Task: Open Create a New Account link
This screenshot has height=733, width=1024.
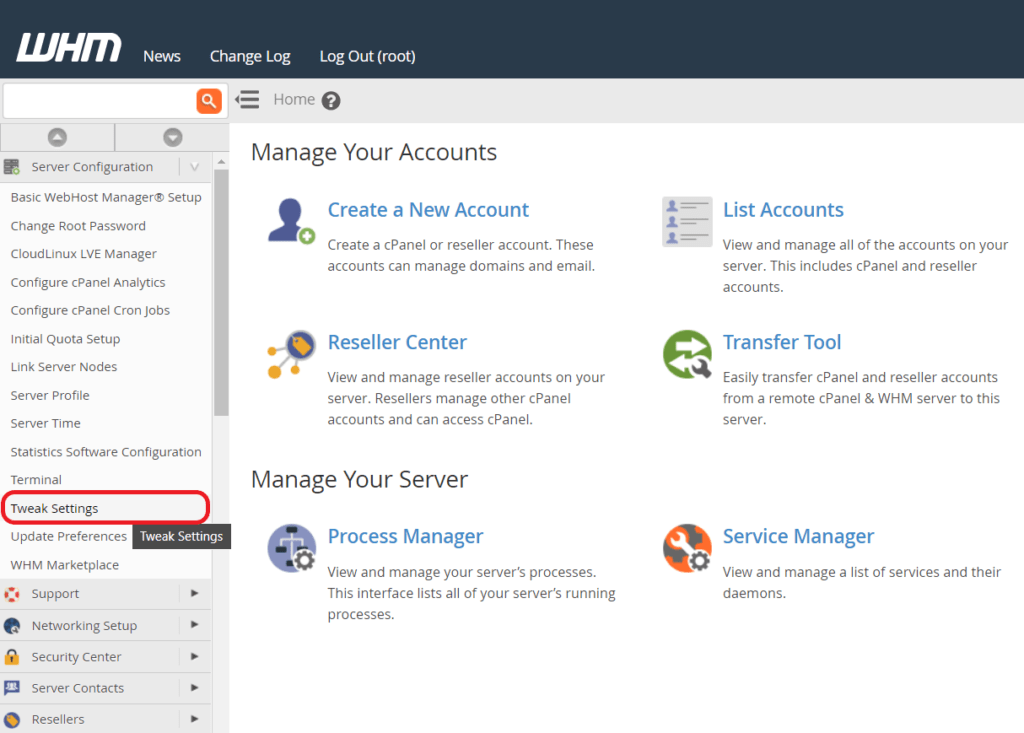Action: [428, 210]
